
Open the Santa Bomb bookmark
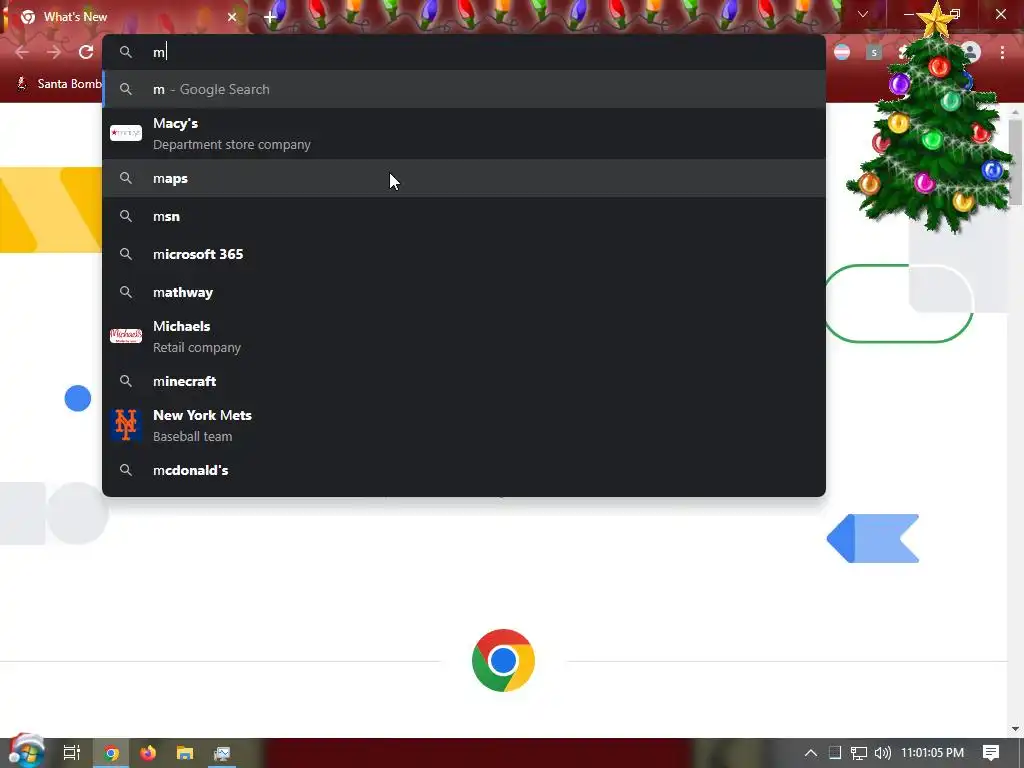tap(60, 84)
